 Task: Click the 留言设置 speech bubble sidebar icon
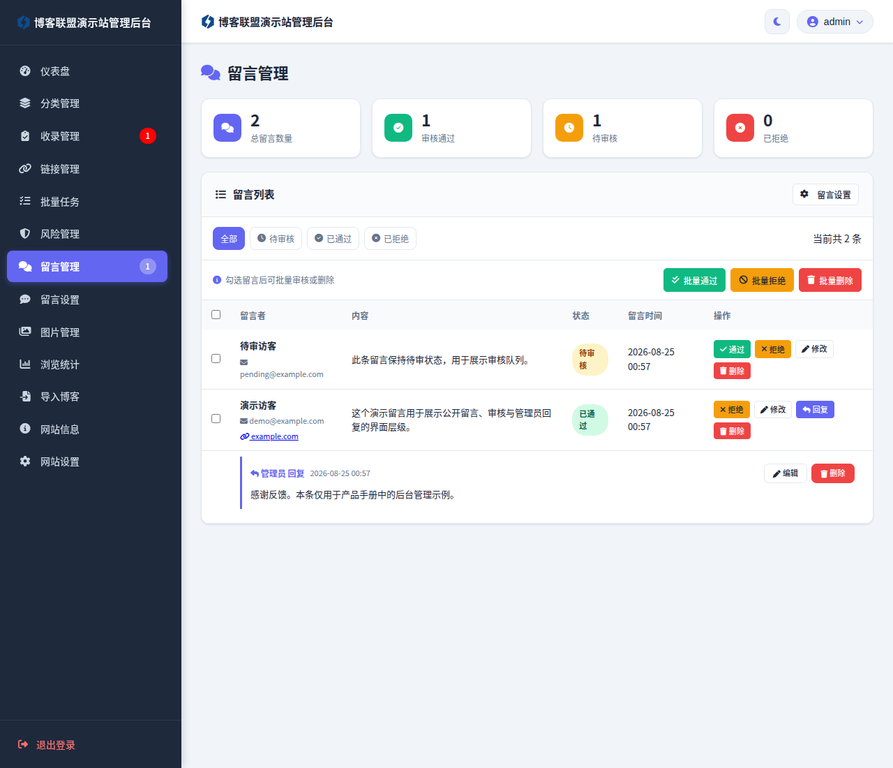tap(25, 299)
